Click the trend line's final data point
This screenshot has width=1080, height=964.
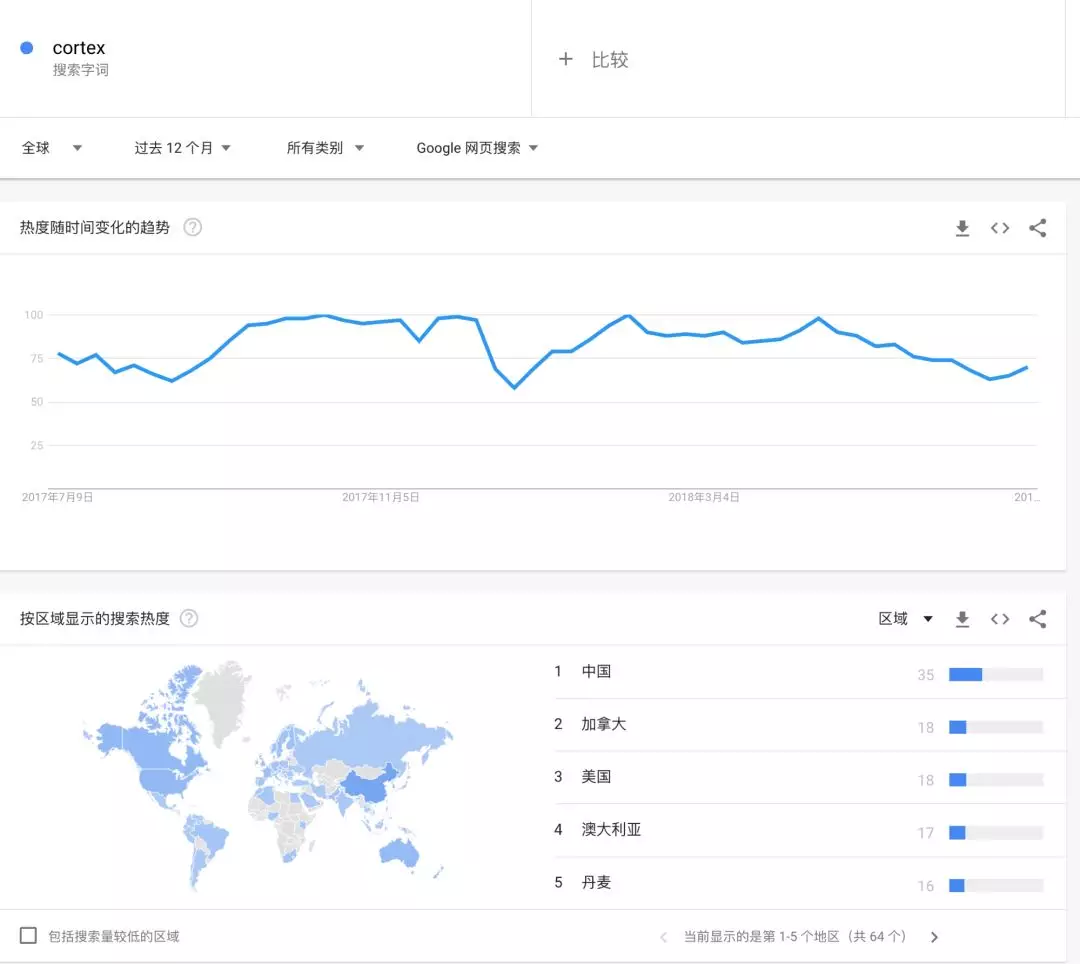pyautogui.click(x=1026, y=368)
